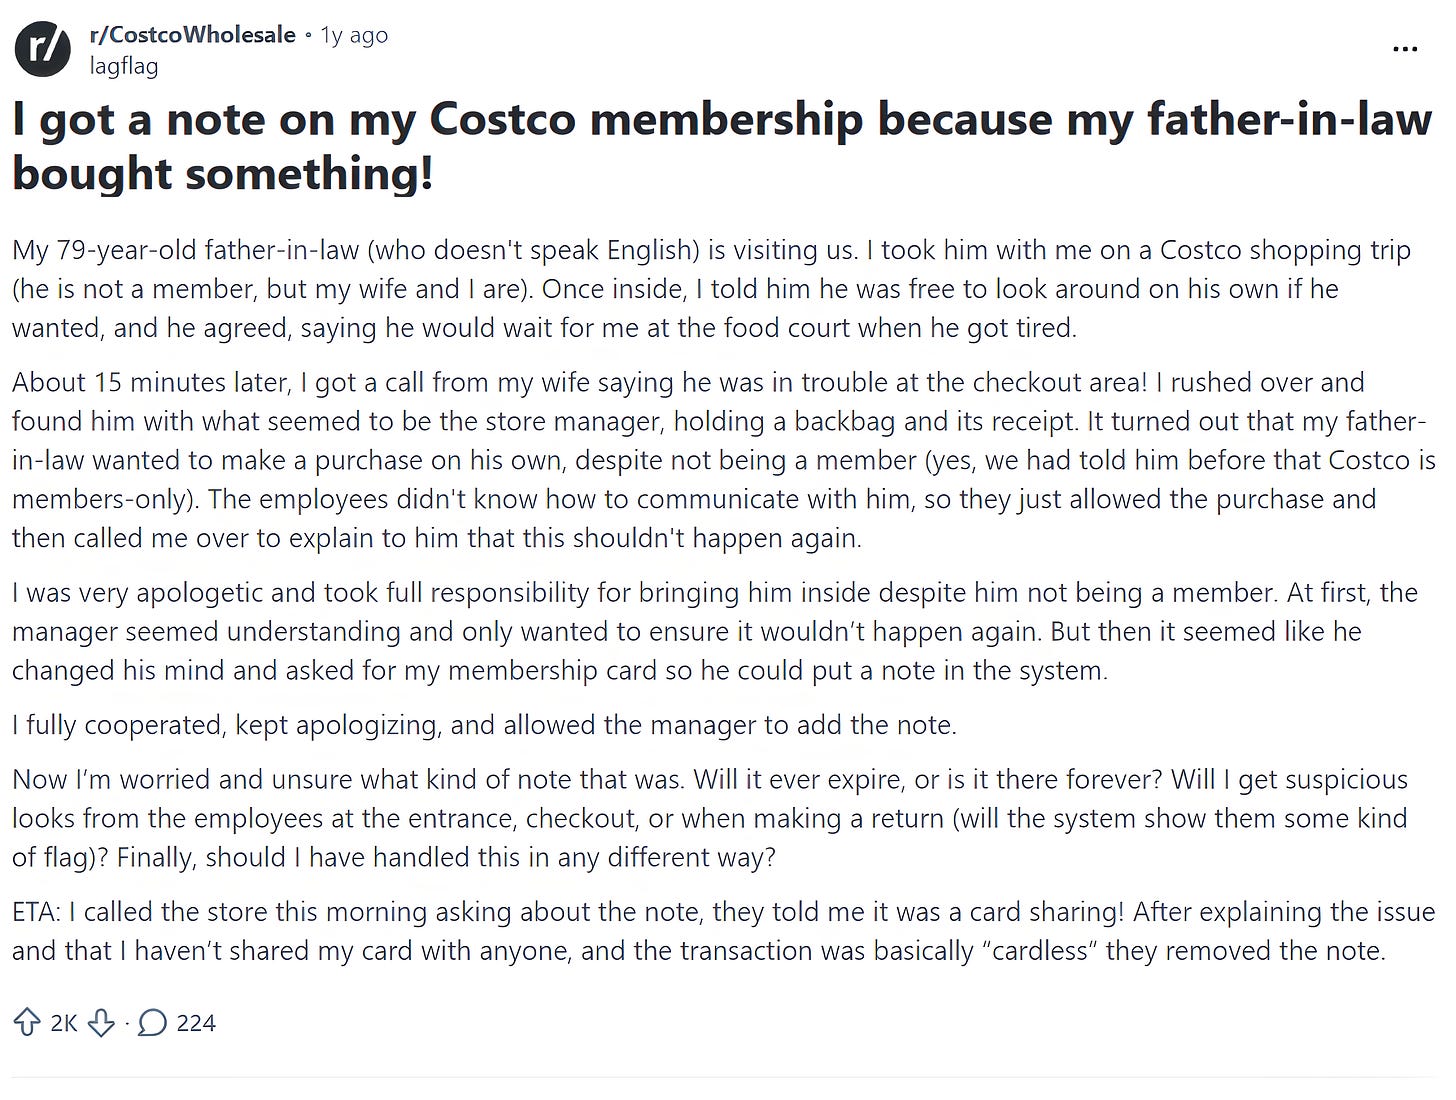Downvote the Costco membership post
Viewport: 1456px width, 1100px height.
tap(102, 1022)
